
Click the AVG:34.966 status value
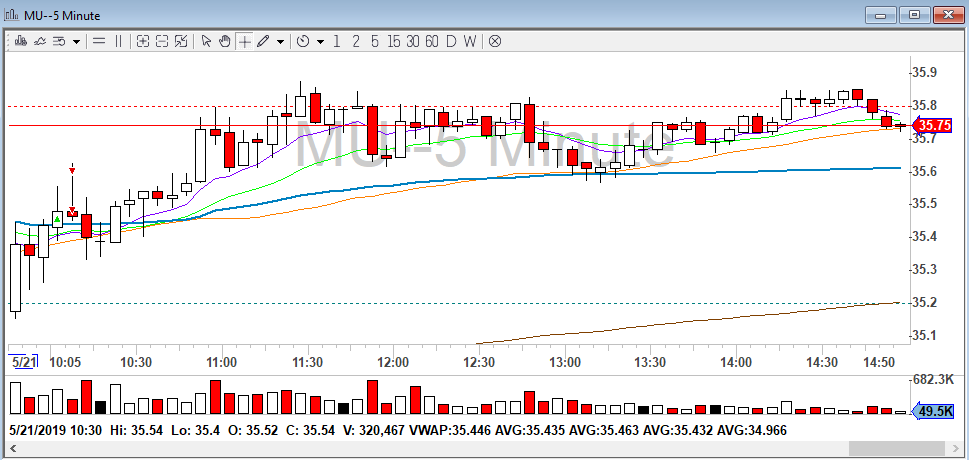[750, 430]
